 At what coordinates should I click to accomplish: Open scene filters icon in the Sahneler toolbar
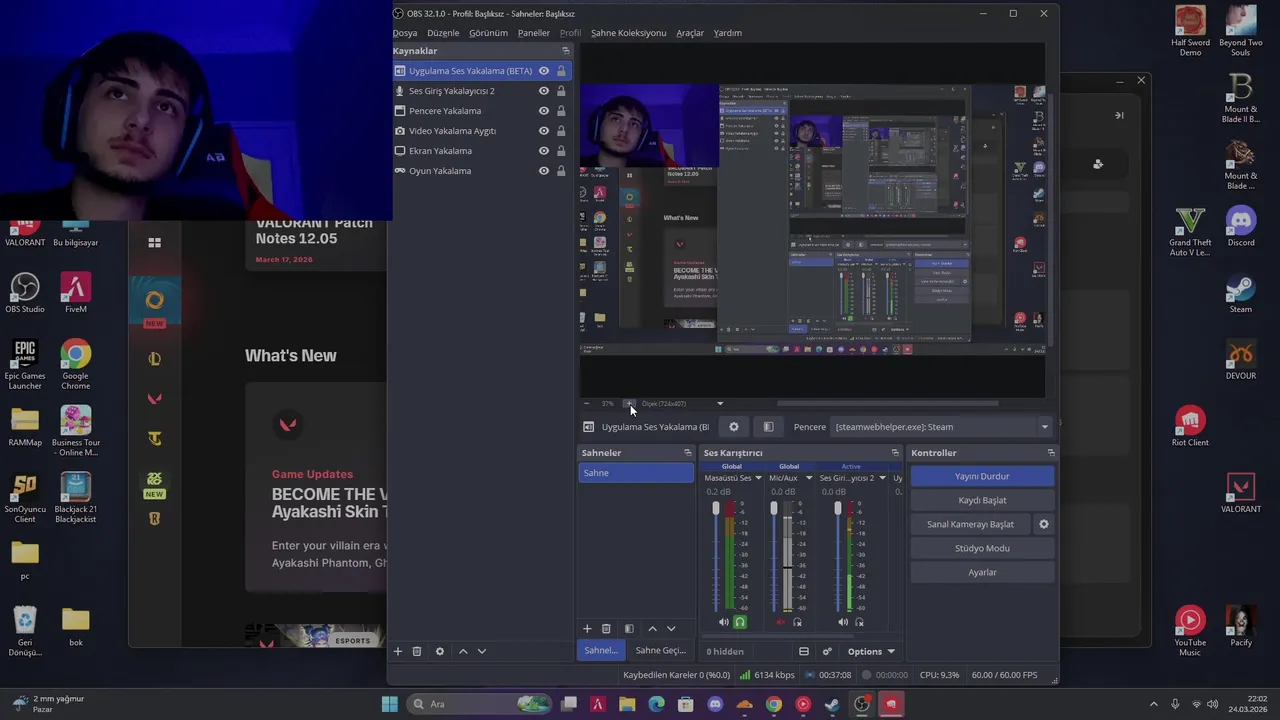(x=629, y=629)
